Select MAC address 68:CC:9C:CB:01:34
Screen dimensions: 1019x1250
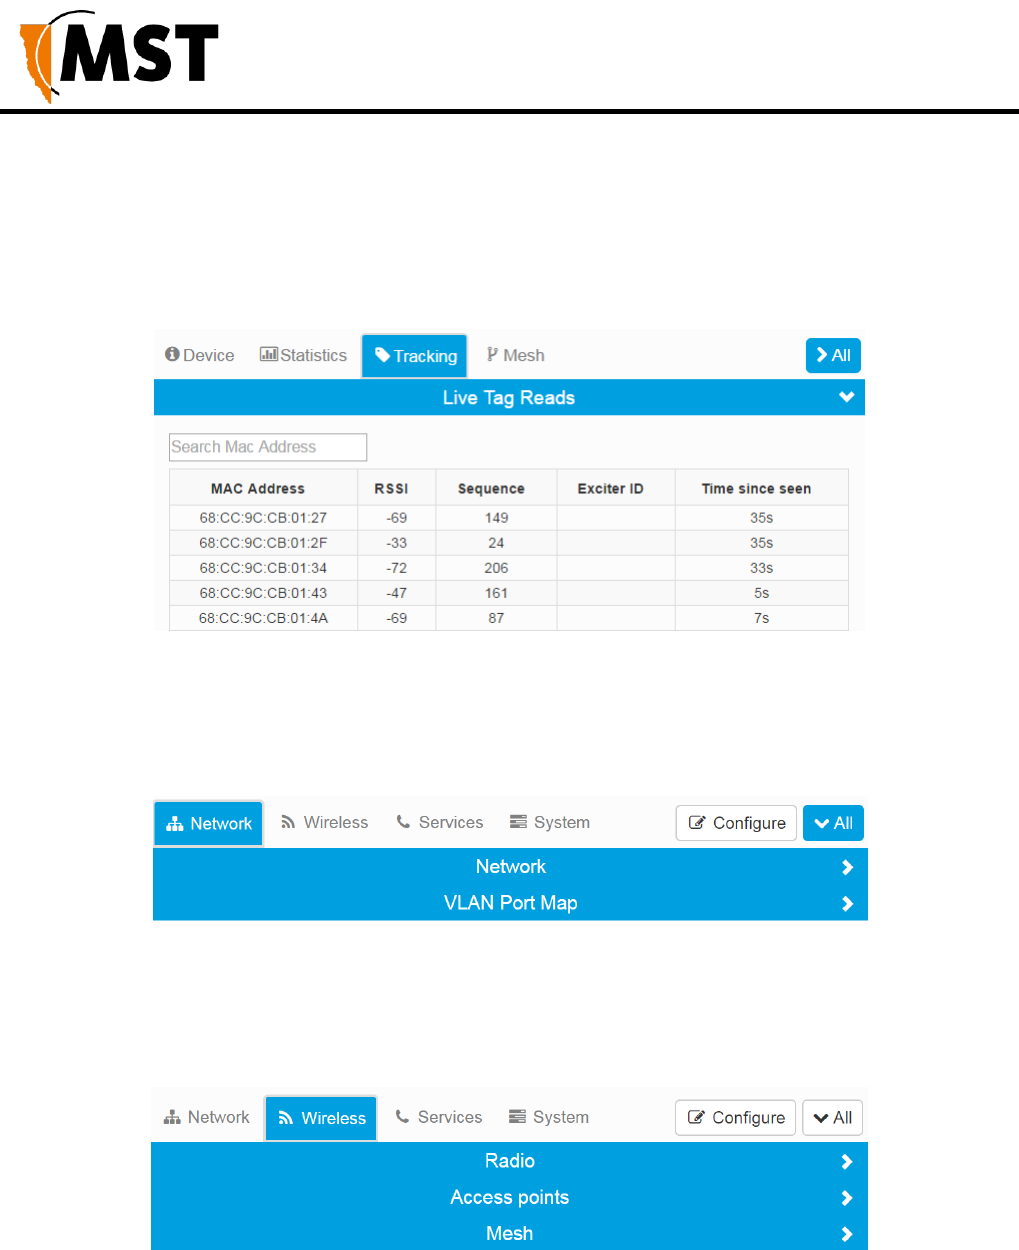point(263,568)
